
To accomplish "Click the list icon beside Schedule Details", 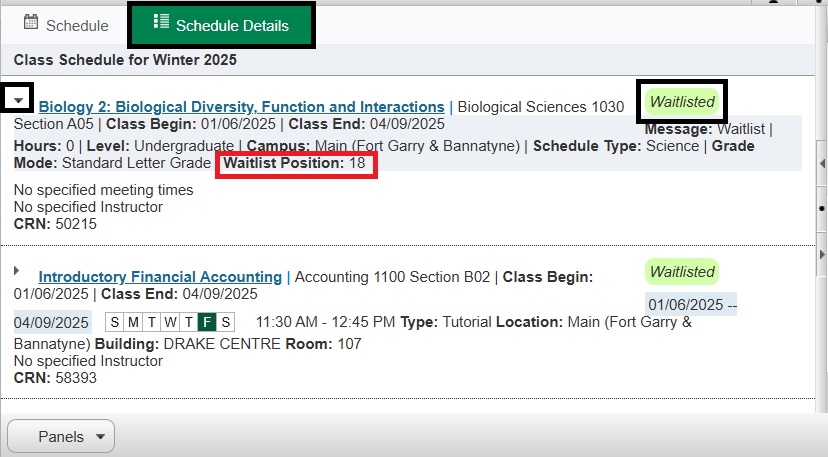I will [x=160, y=24].
